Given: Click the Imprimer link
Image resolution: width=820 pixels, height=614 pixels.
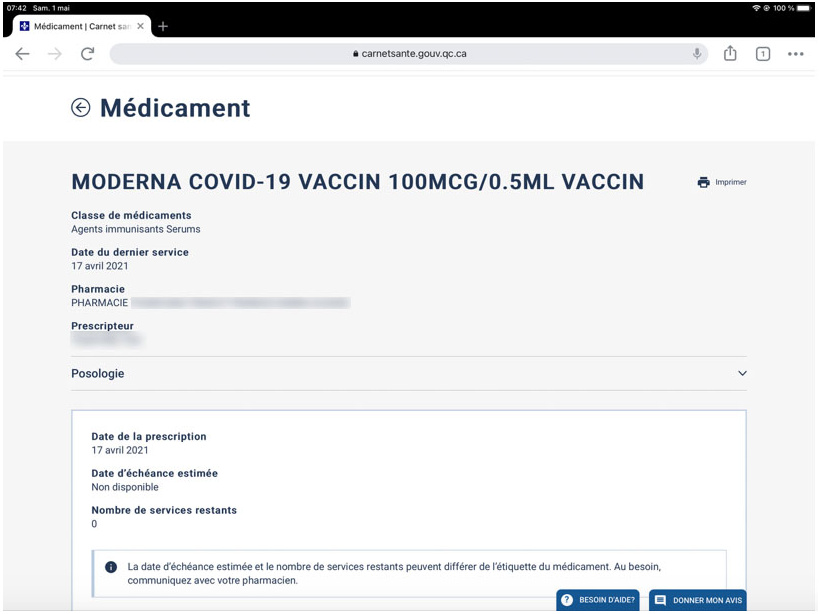Looking at the screenshot, I should [731, 182].
